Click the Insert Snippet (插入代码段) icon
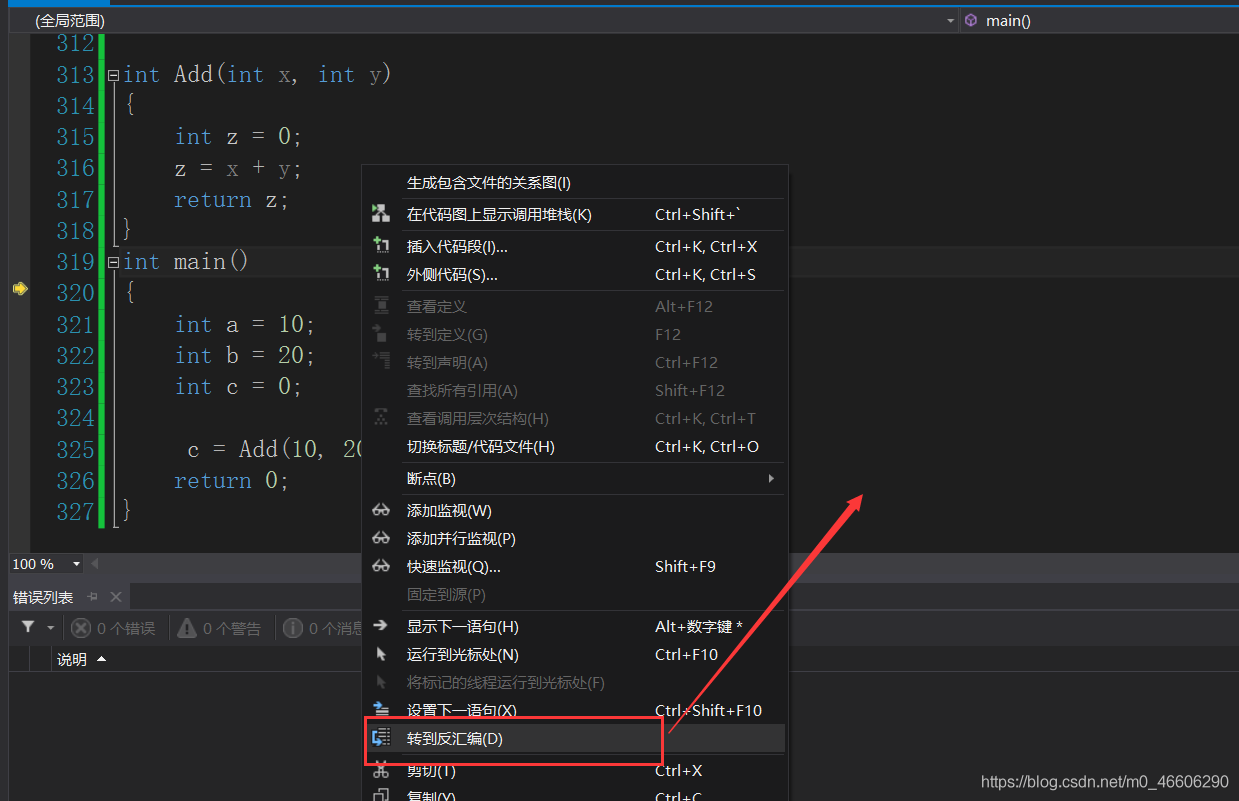This screenshot has width=1239, height=801. 381,245
